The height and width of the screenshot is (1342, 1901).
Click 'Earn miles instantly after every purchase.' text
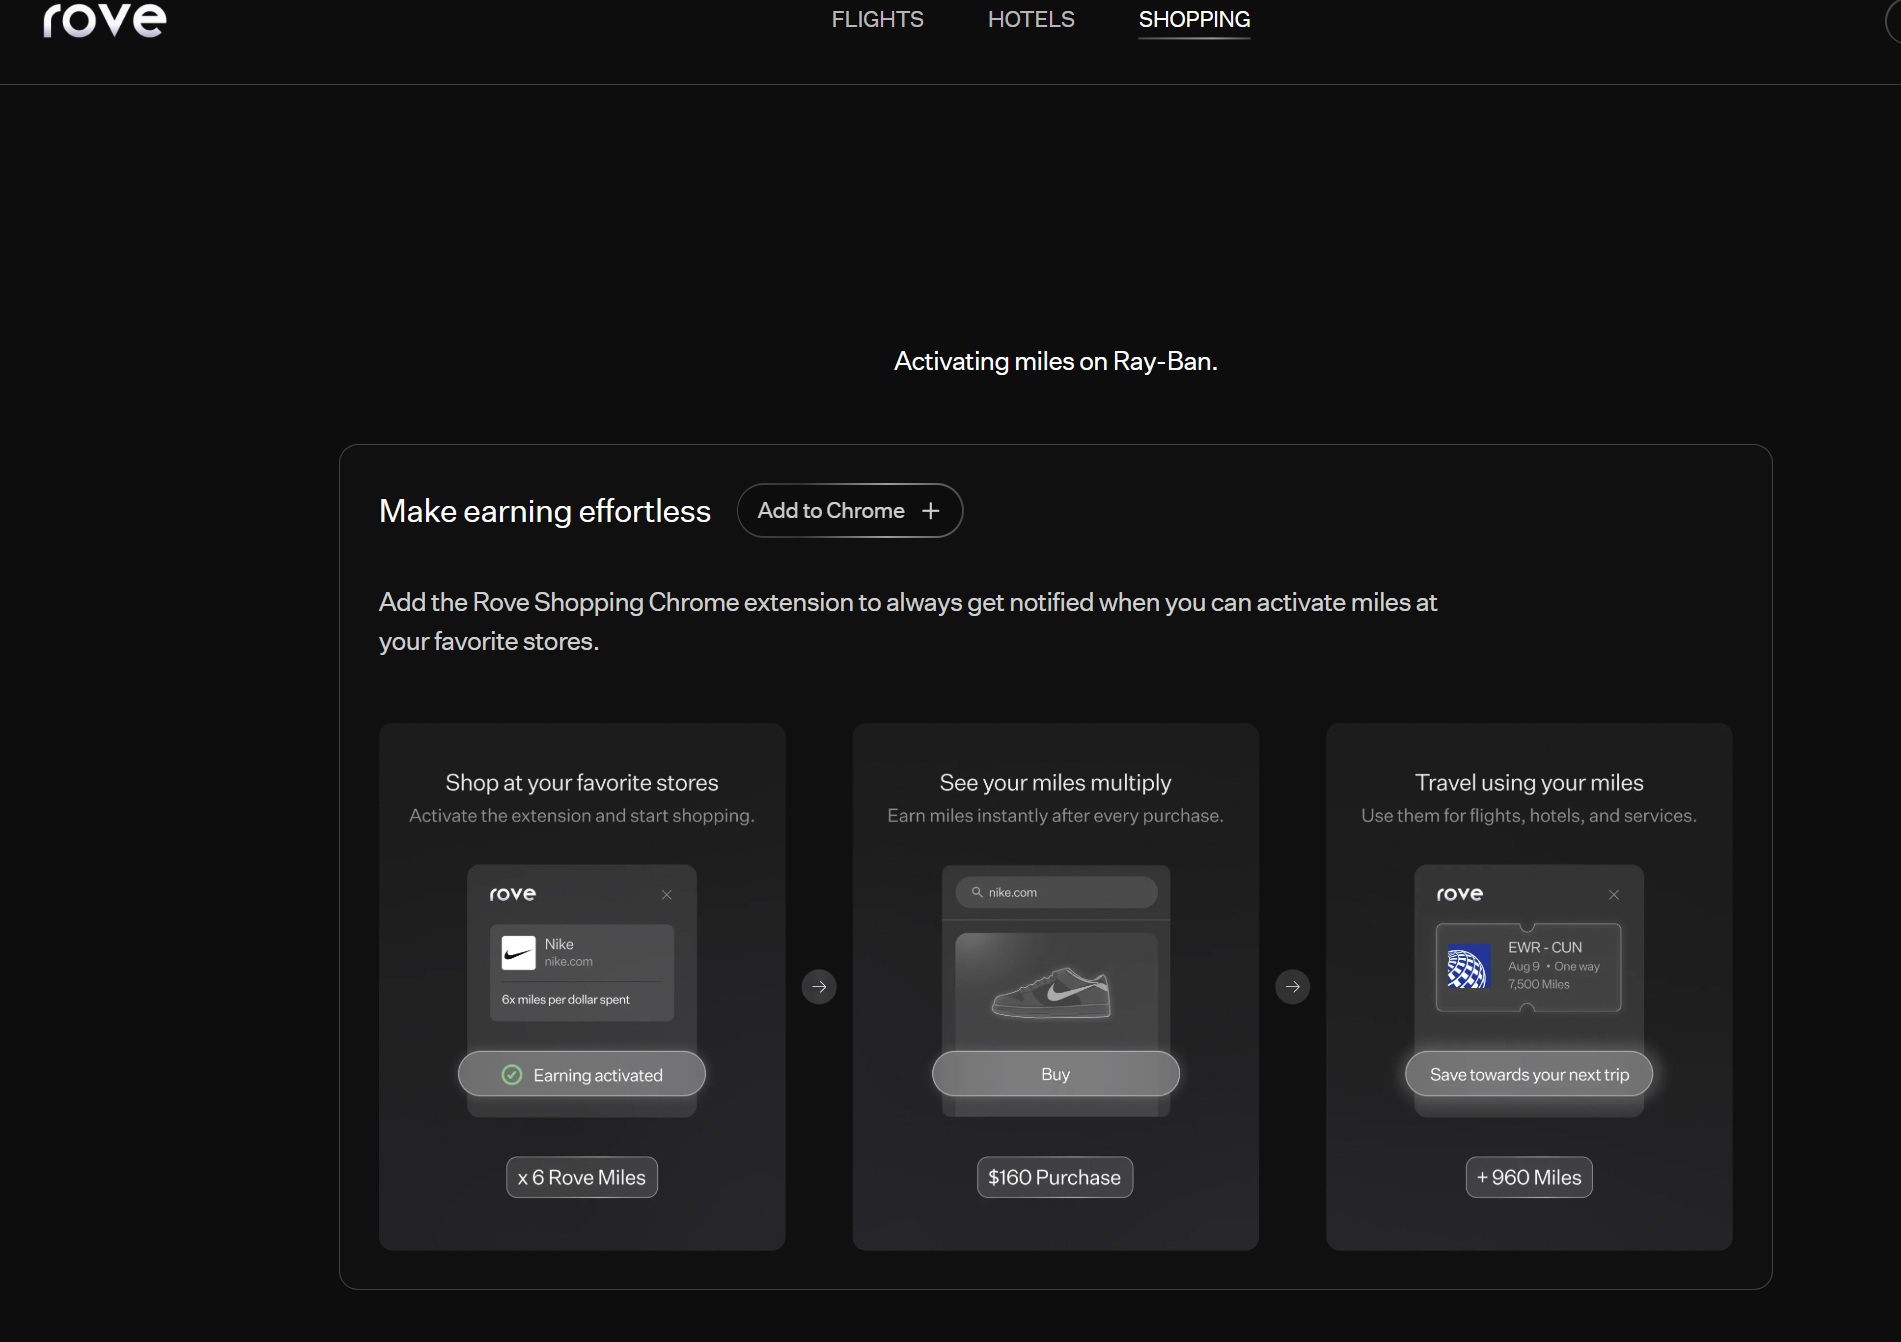click(x=1055, y=816)
